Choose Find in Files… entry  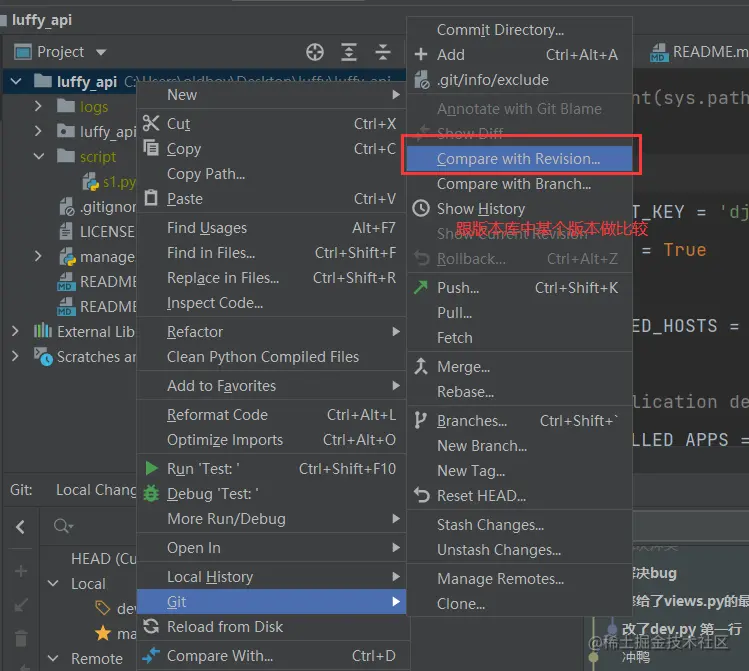271,252
